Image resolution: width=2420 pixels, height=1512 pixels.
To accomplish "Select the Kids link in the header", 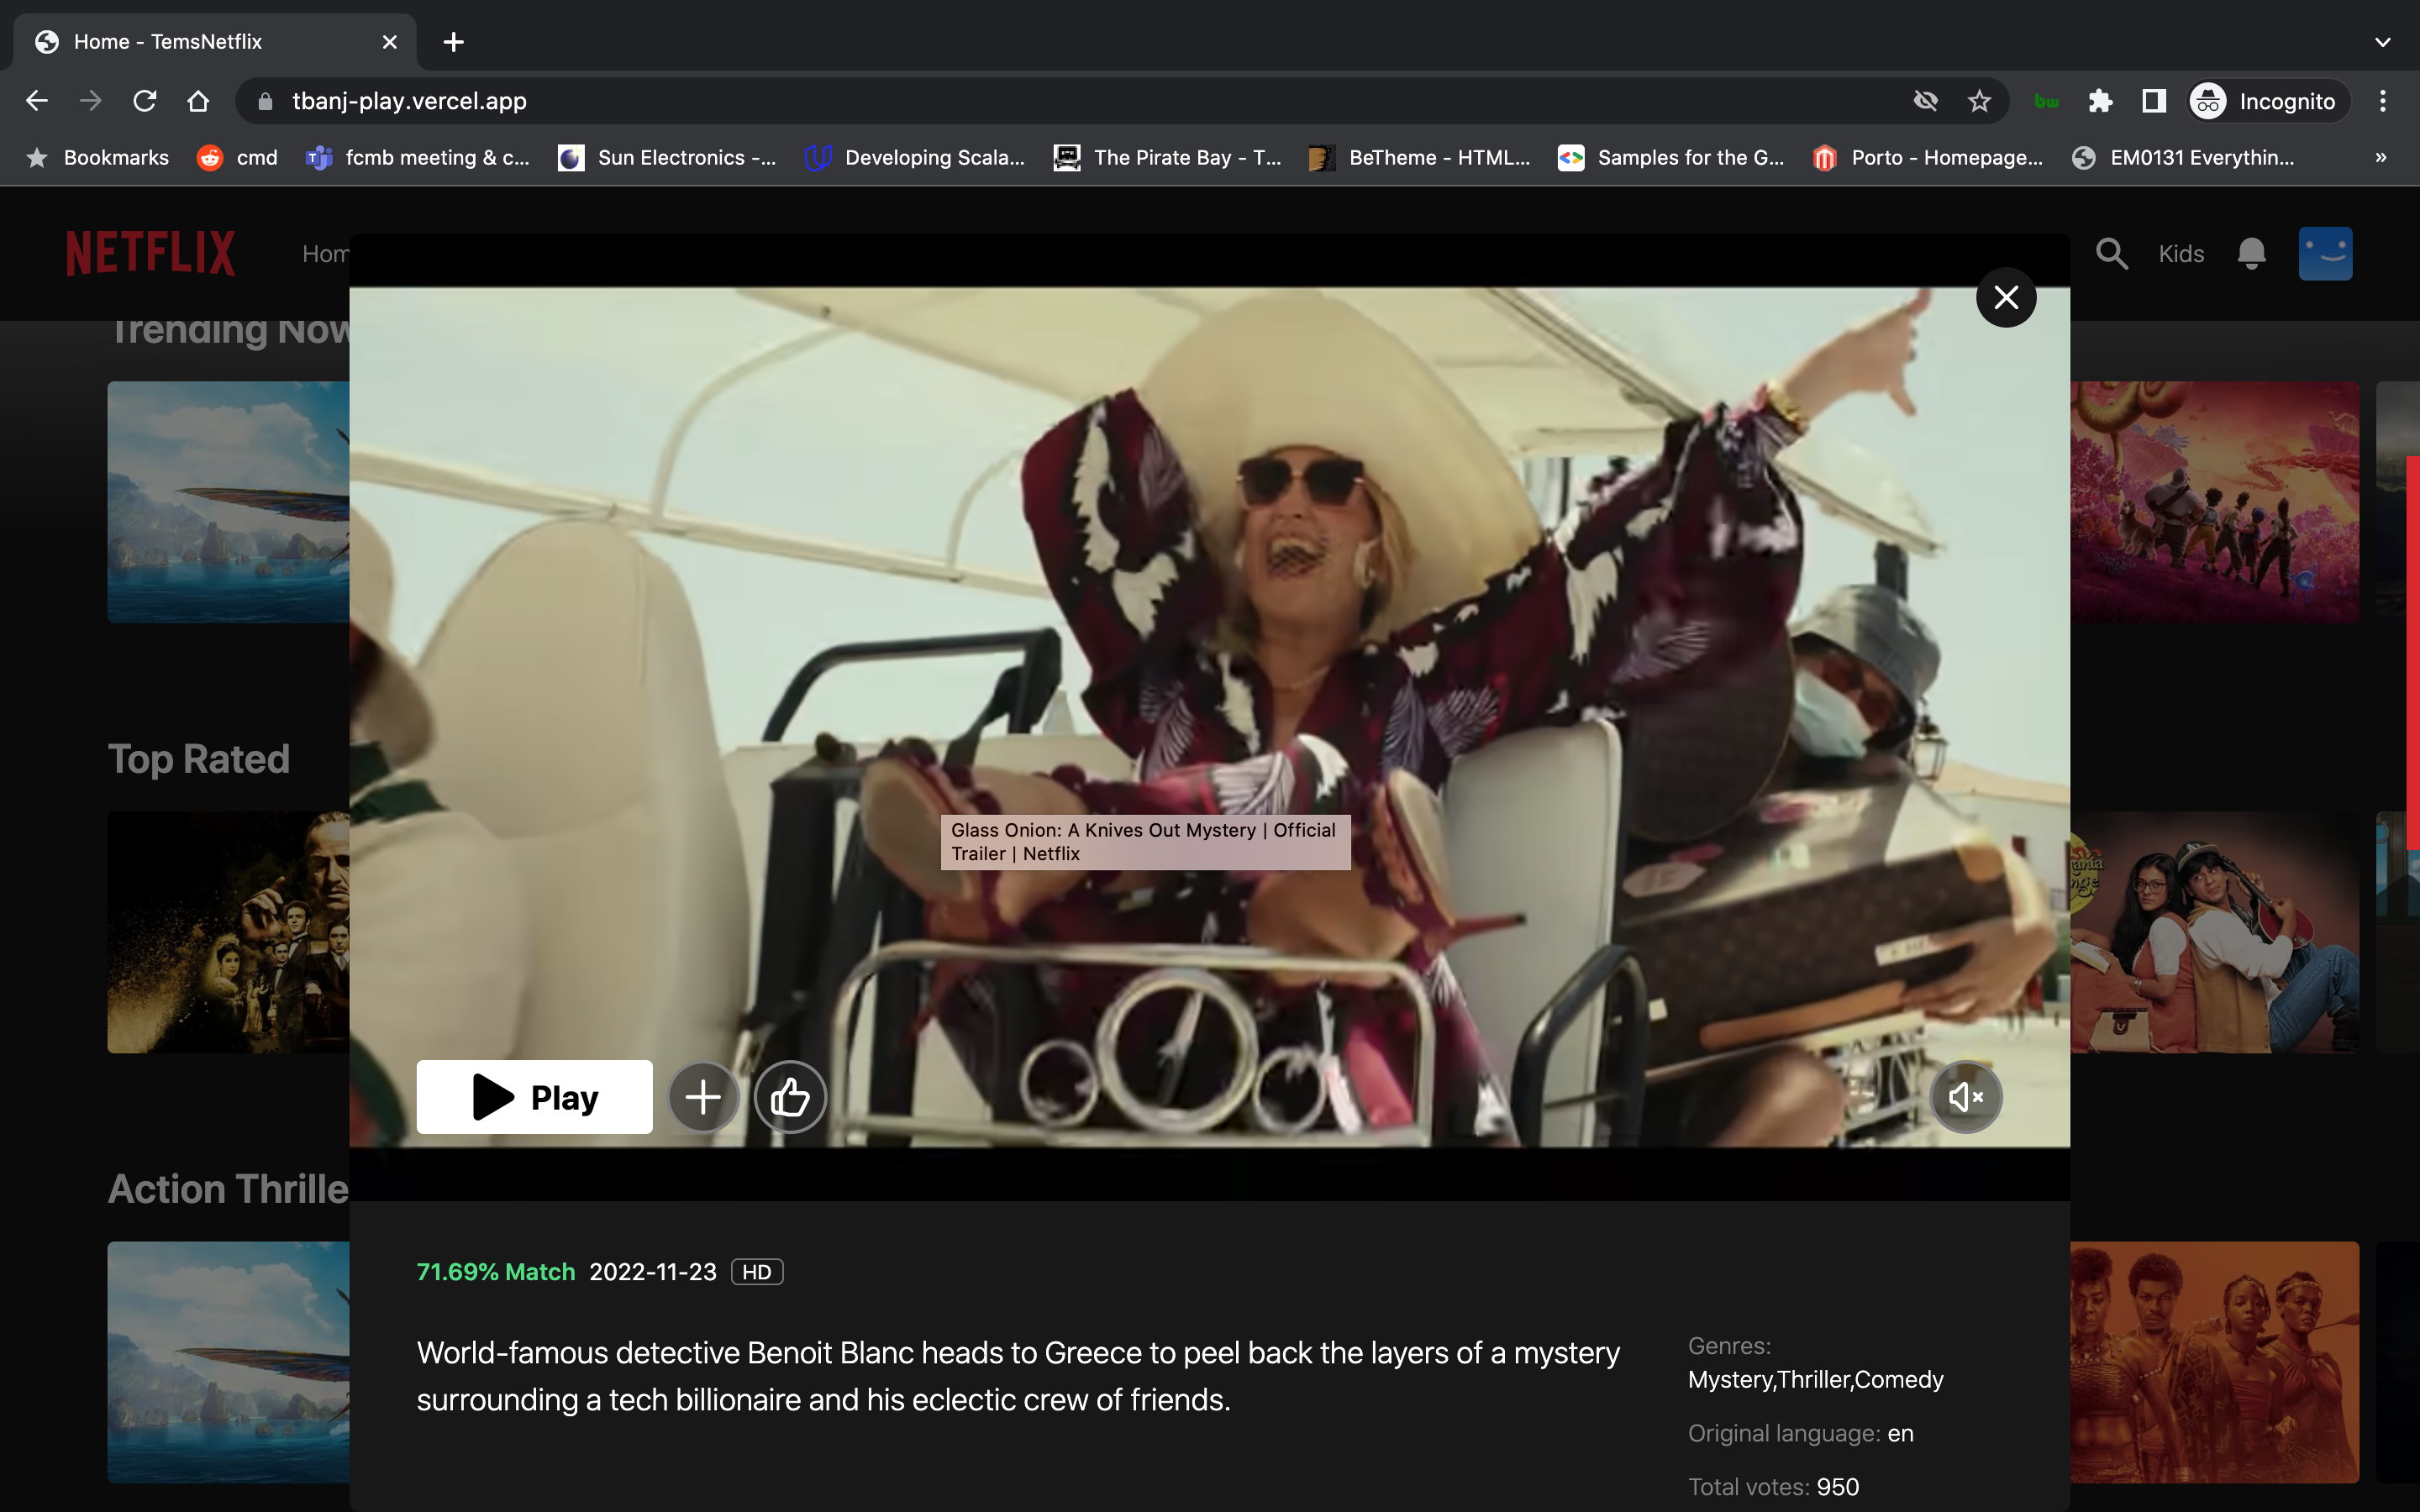I will (x=2181, y=254).
